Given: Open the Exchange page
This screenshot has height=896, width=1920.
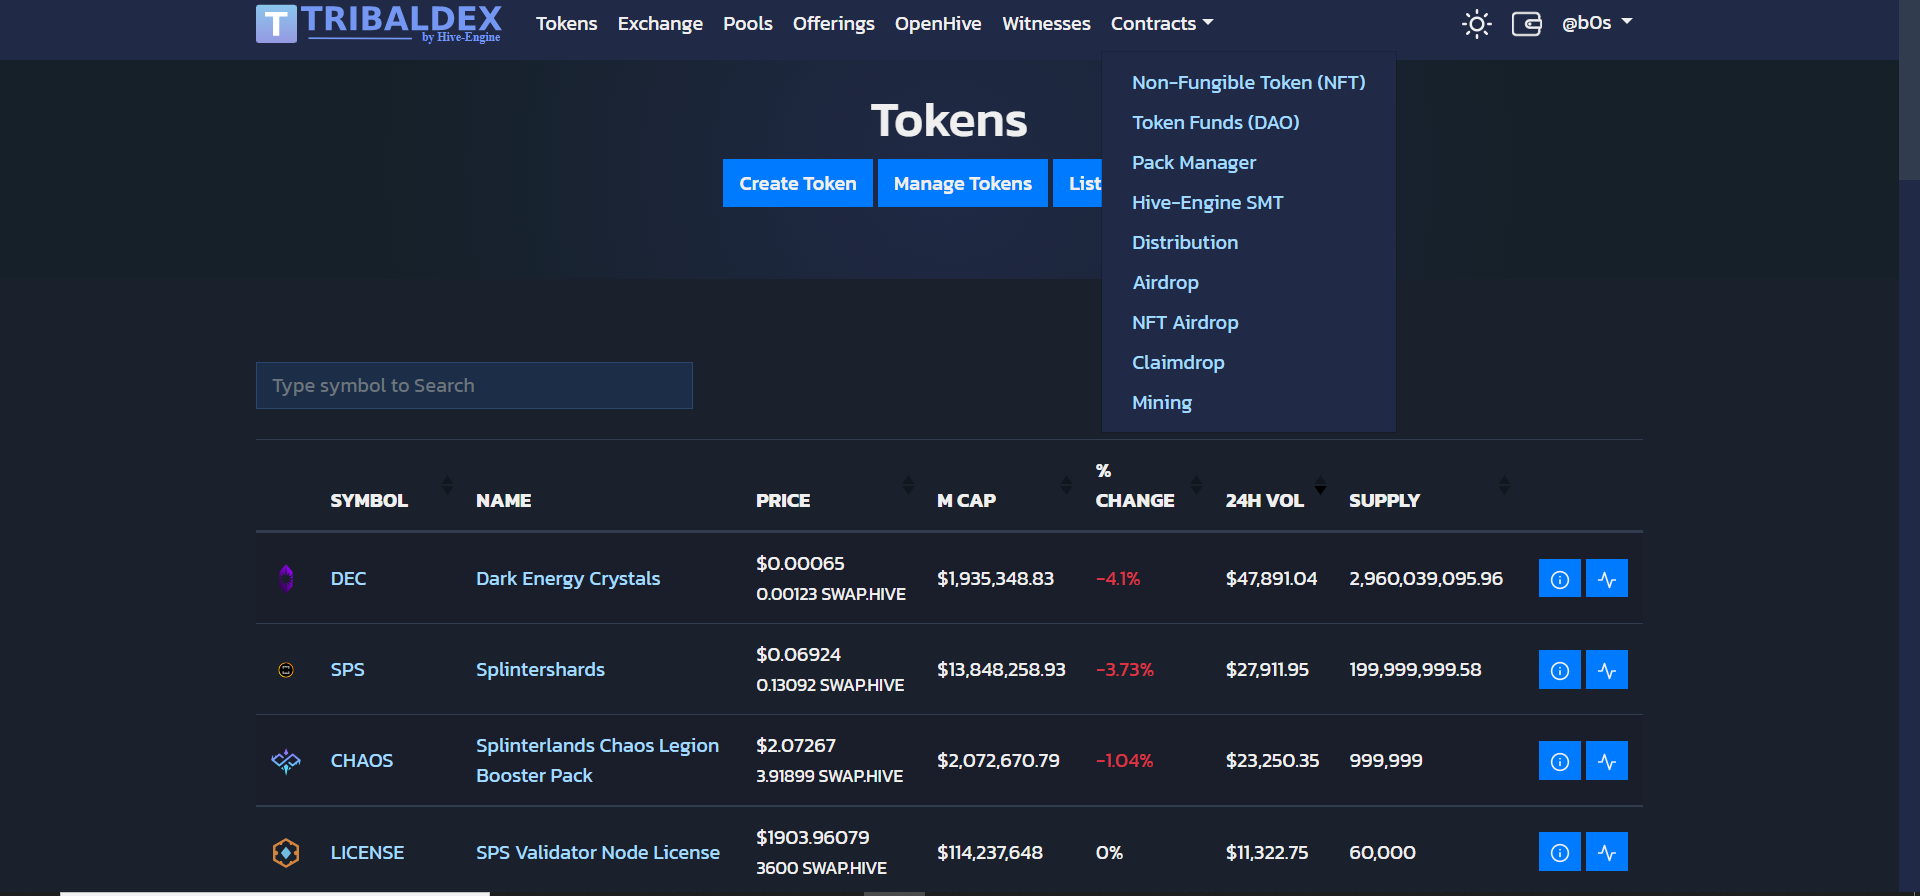Looking at the screenshot, I should click(660, 23).
